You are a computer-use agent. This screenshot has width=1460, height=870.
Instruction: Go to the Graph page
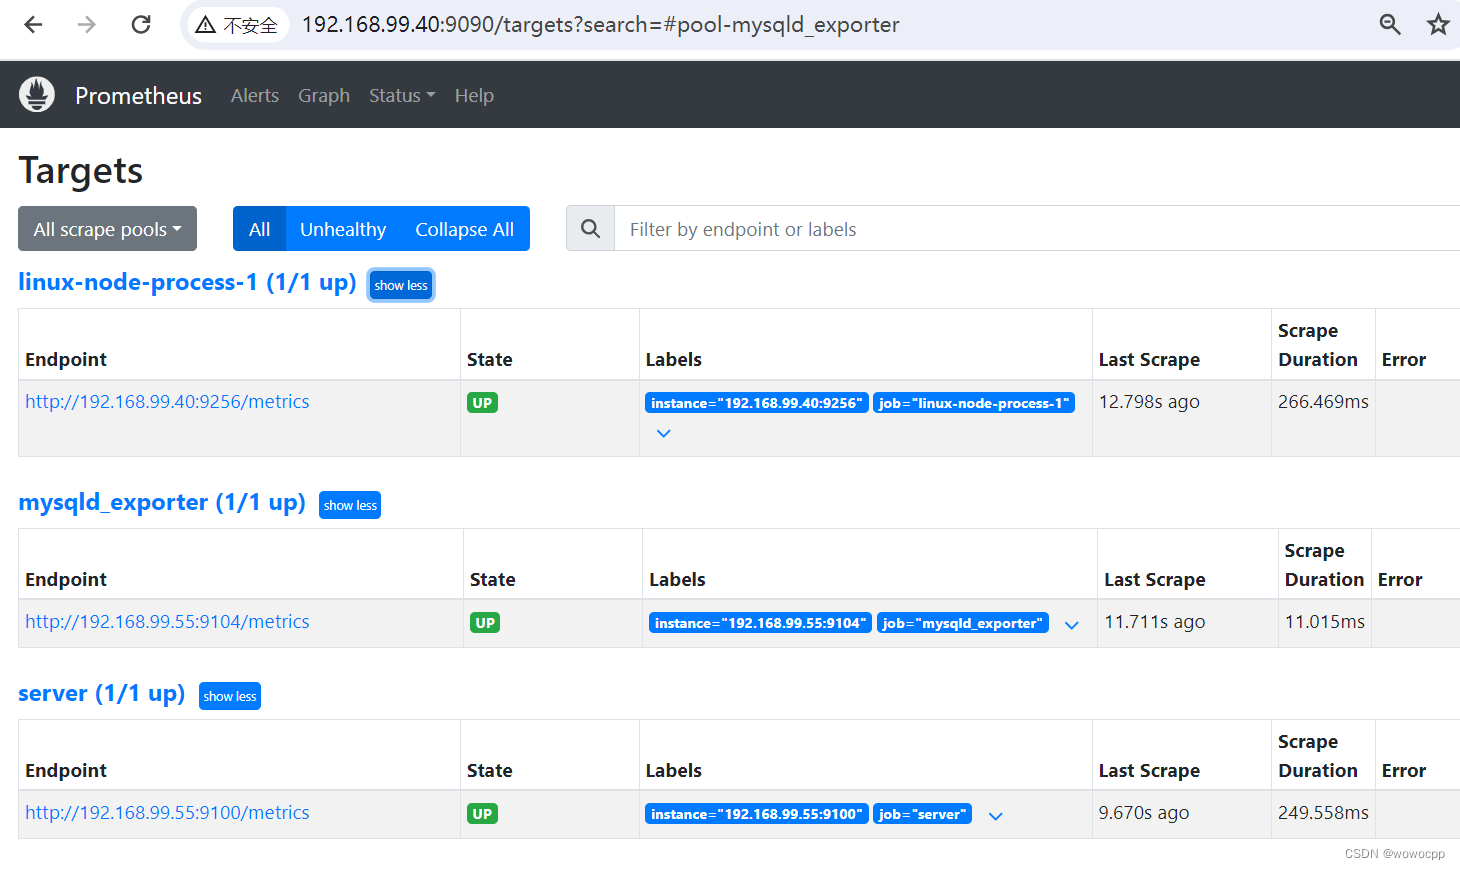coord(324,95)
